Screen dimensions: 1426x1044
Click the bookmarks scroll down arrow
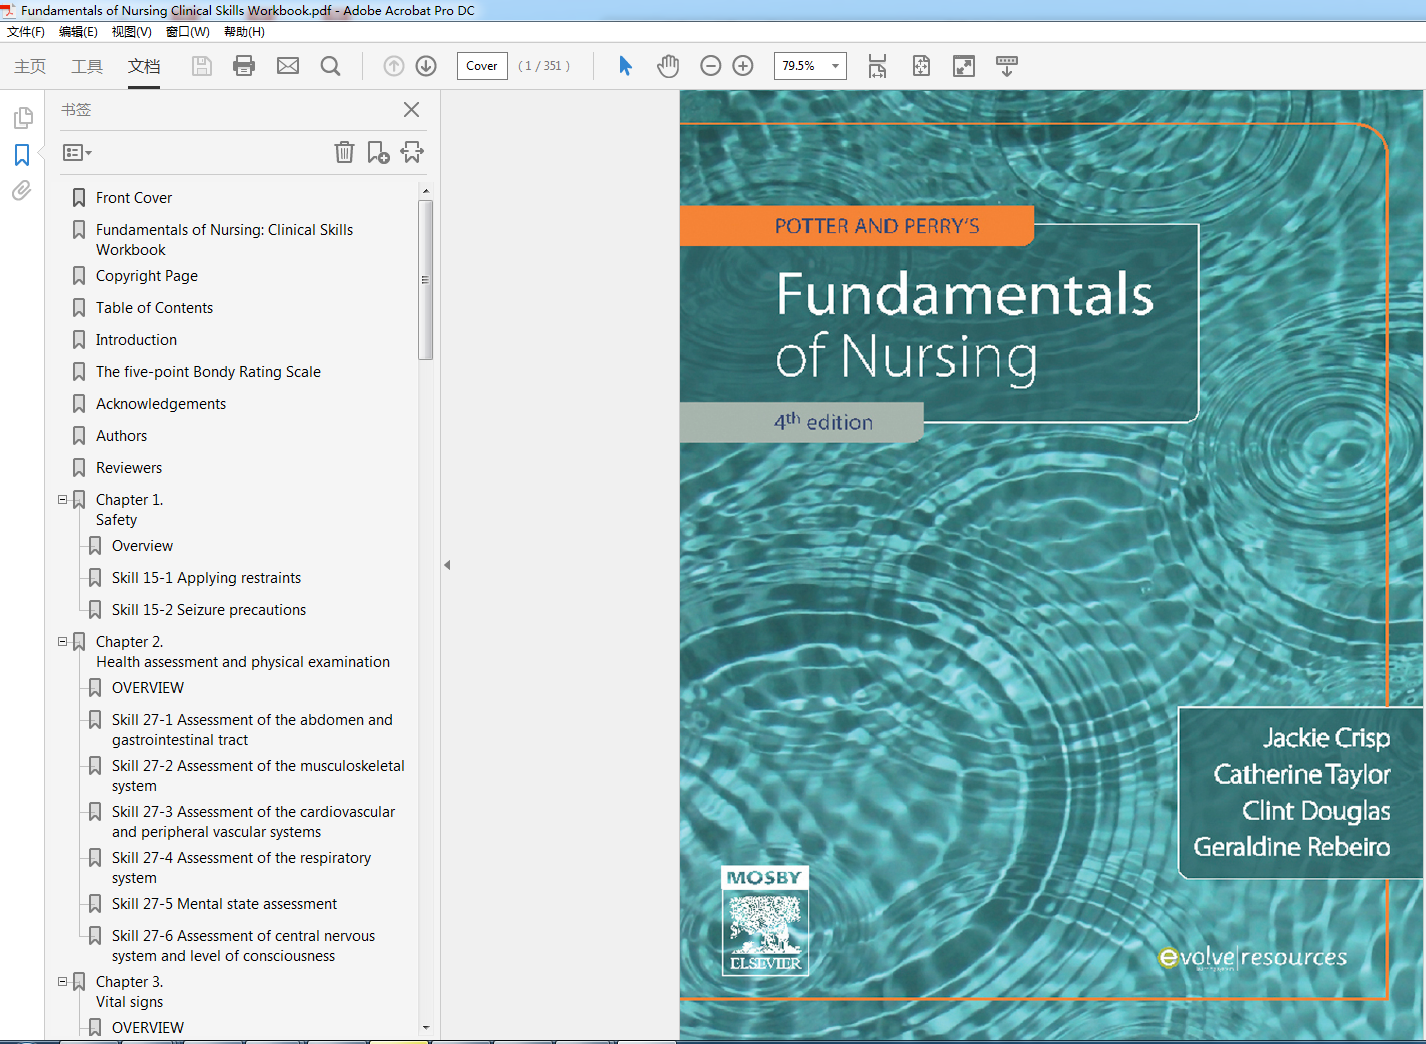(426, 1027)
